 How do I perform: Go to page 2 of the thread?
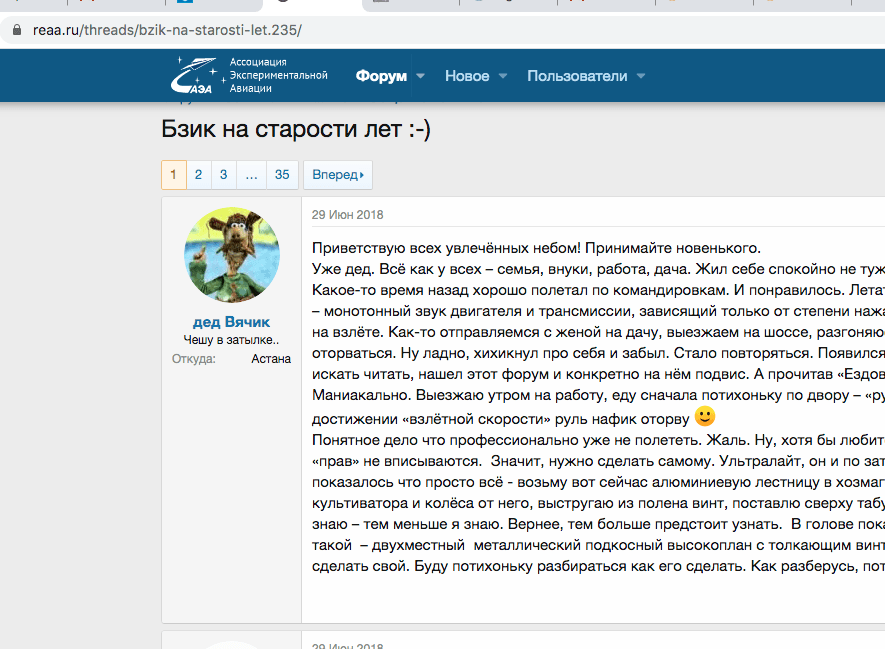pyautogui.click(x=198, y=175)
